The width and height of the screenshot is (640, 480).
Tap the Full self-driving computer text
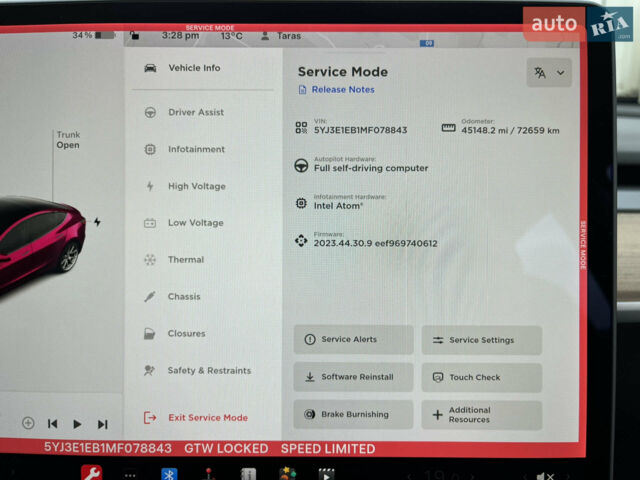tap(371, 168)
